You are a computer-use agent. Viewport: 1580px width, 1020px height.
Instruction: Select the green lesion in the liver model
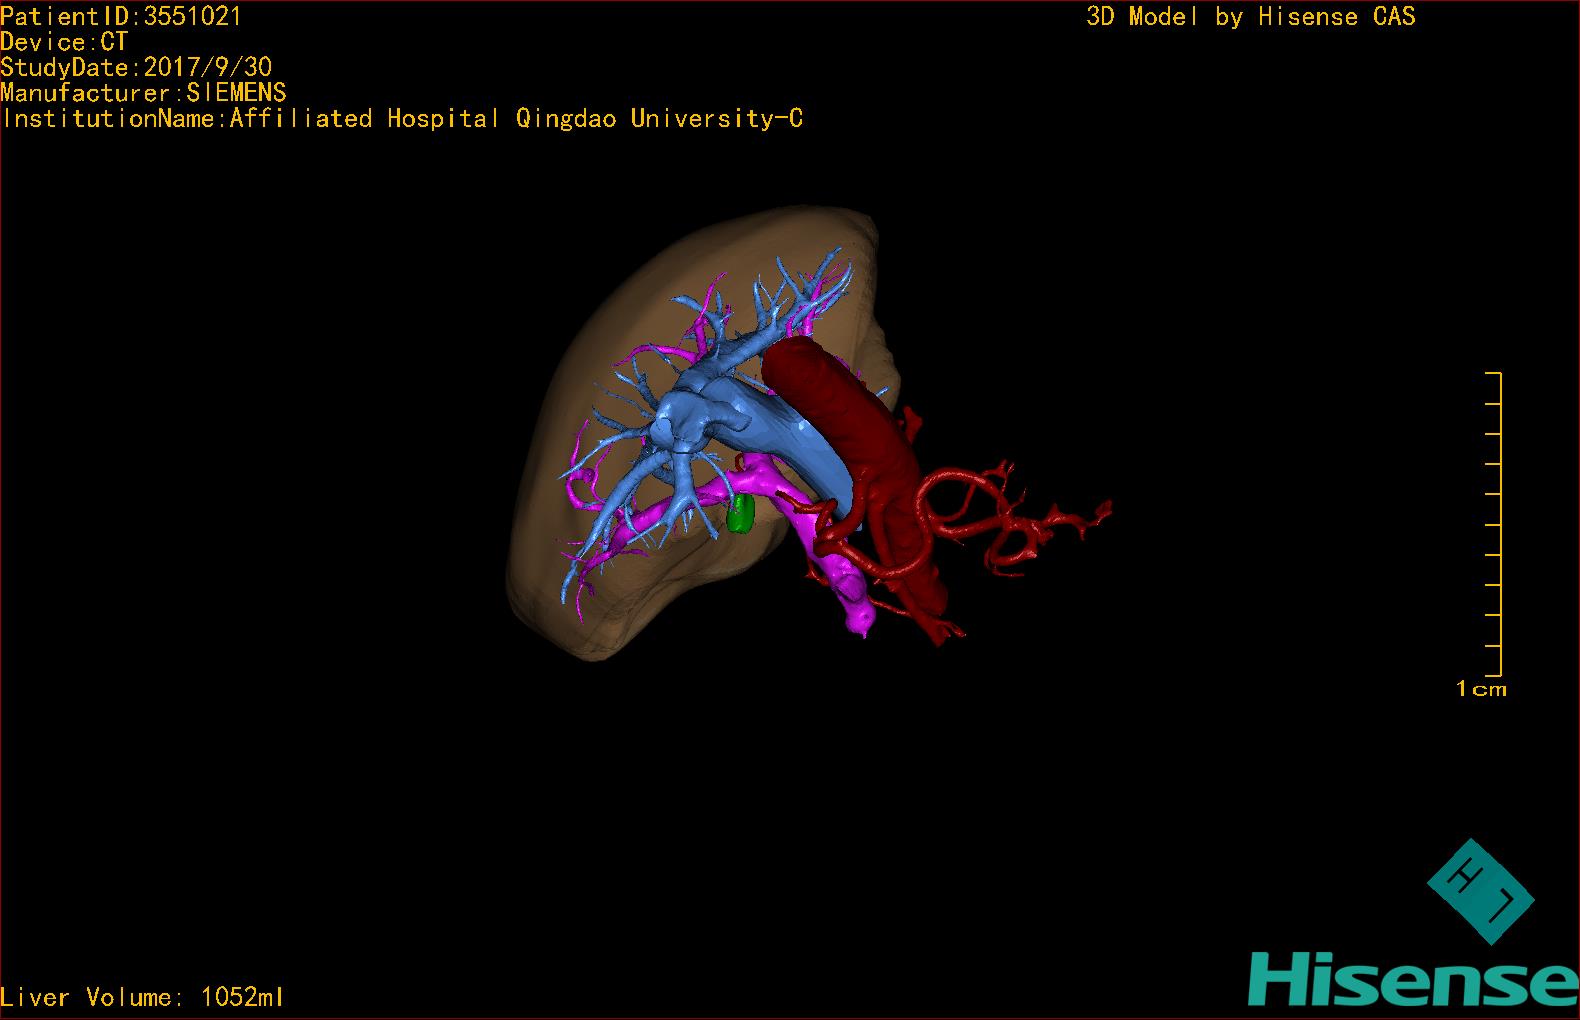coord(740,514)
